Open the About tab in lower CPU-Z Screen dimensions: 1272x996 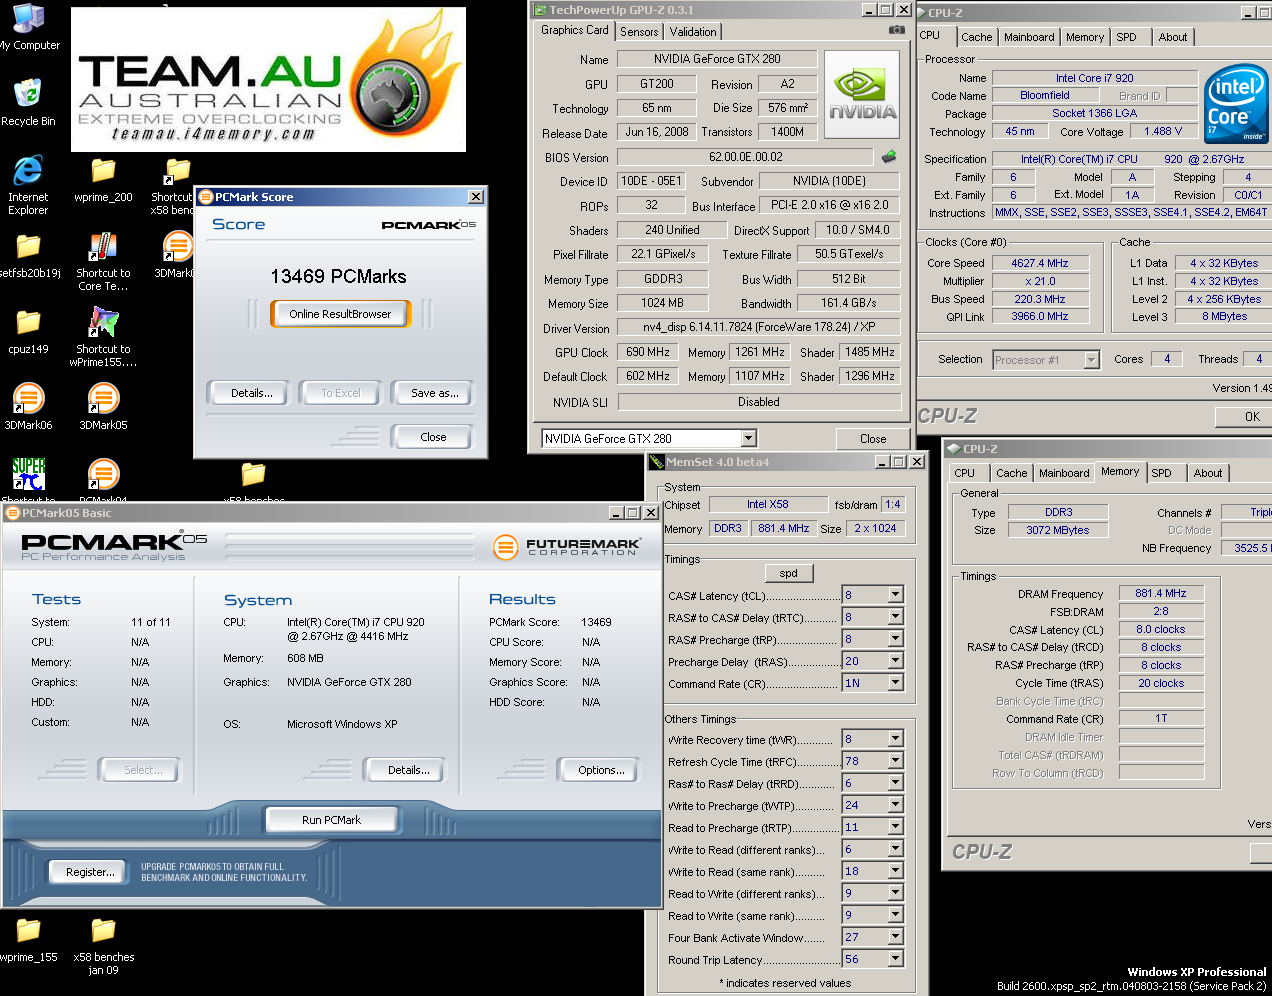point(1207,473)
